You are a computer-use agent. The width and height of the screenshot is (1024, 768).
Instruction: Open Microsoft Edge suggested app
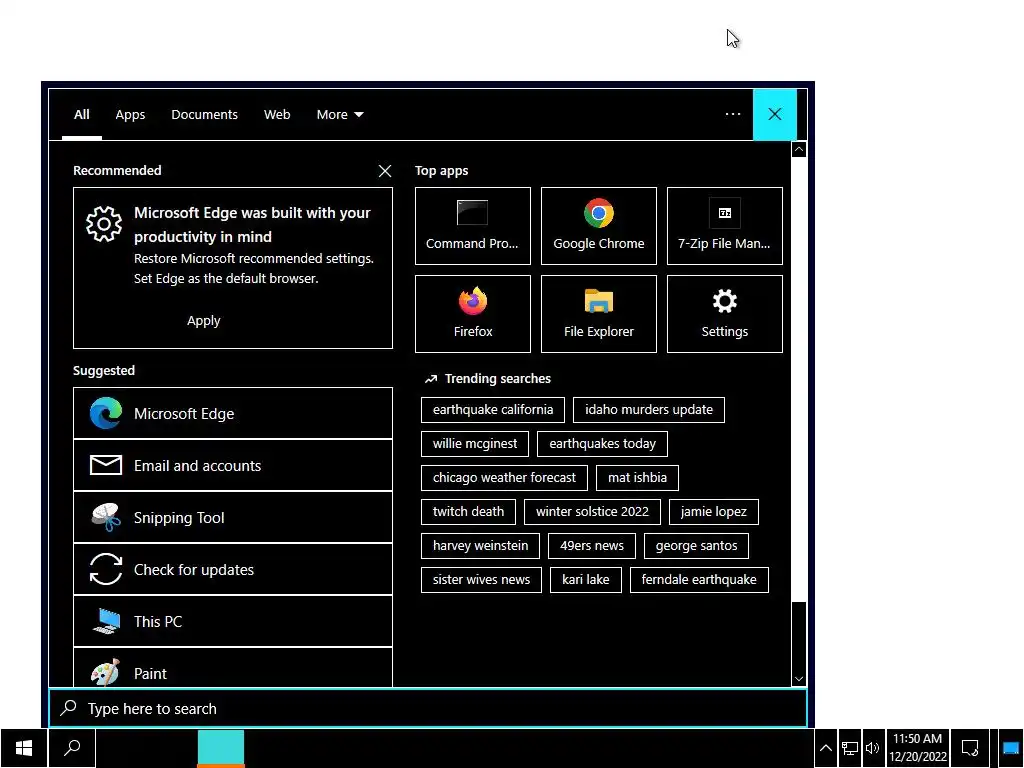tap(232, 413)
